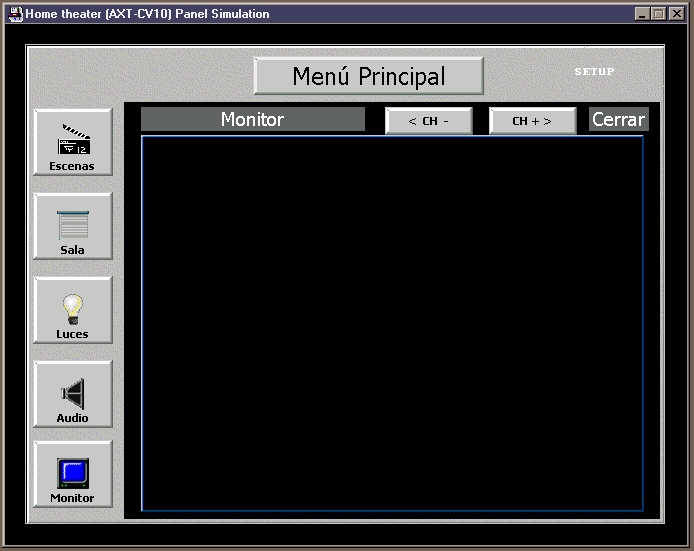The image size is (694, 551).
Task: Open Escenas via the clapperboard icon
Action: pos(73,139)
